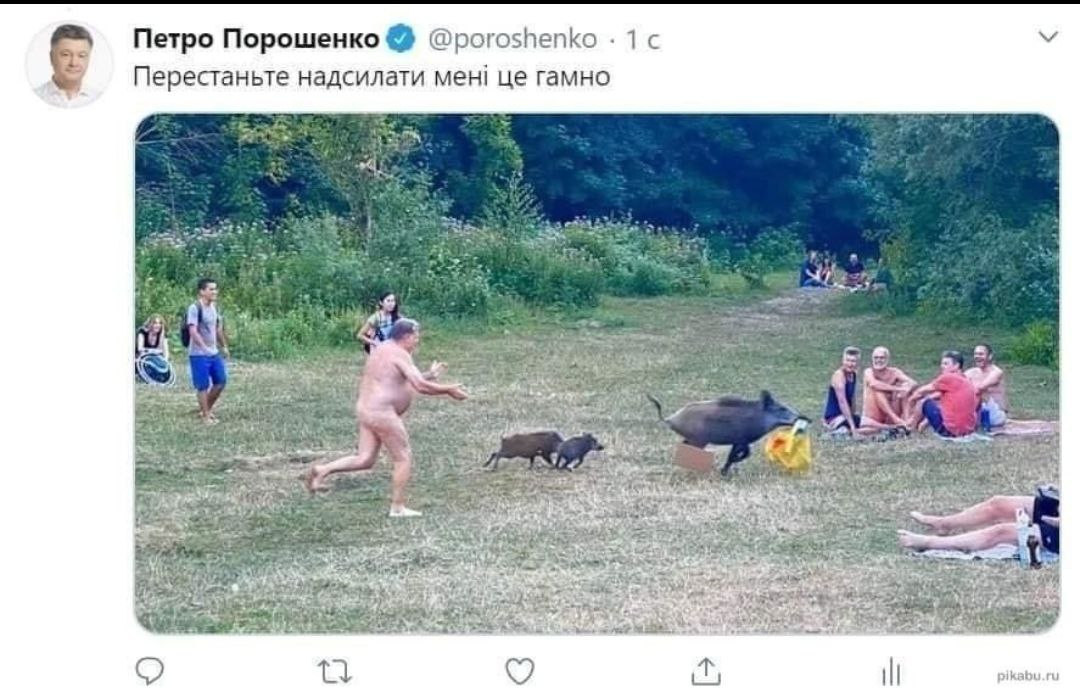Click the yellow bag the boar carries

pyautogui.click(x=789, y=448)
